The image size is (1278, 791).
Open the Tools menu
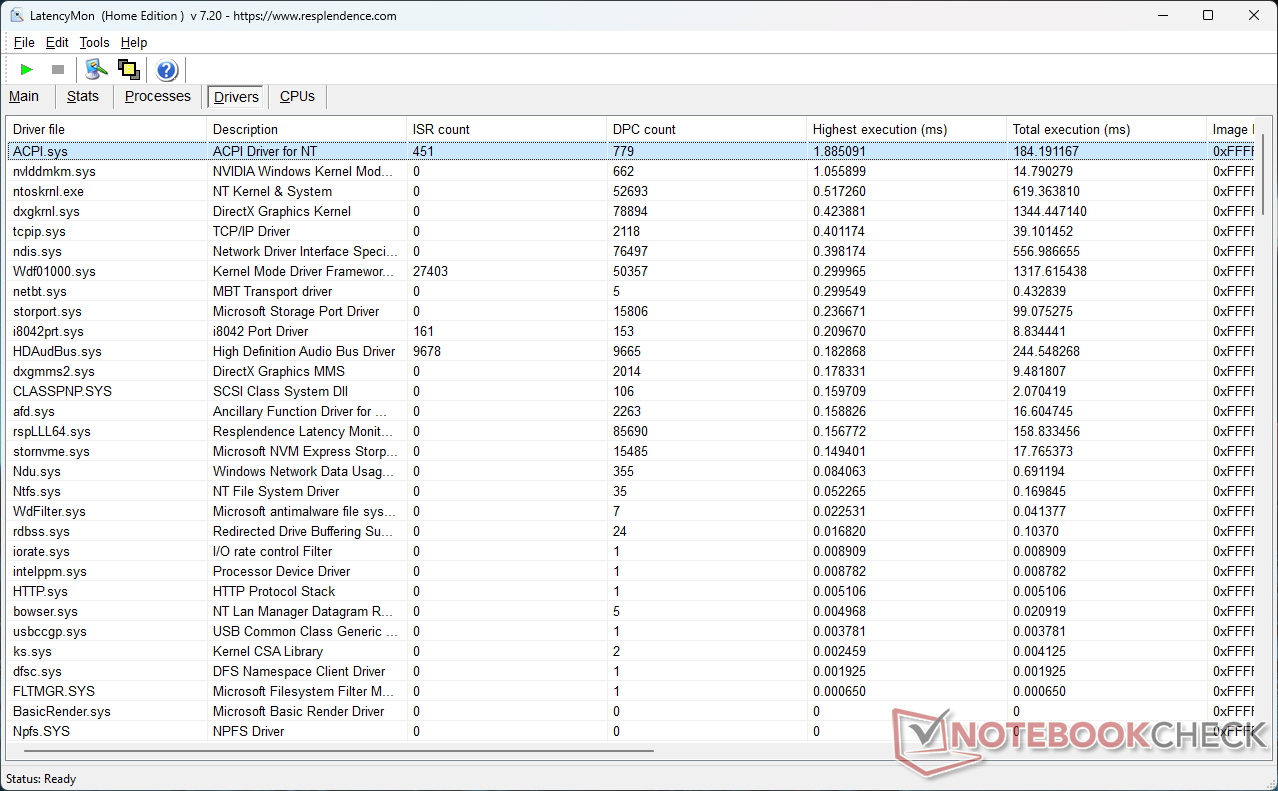click(94, 42)
